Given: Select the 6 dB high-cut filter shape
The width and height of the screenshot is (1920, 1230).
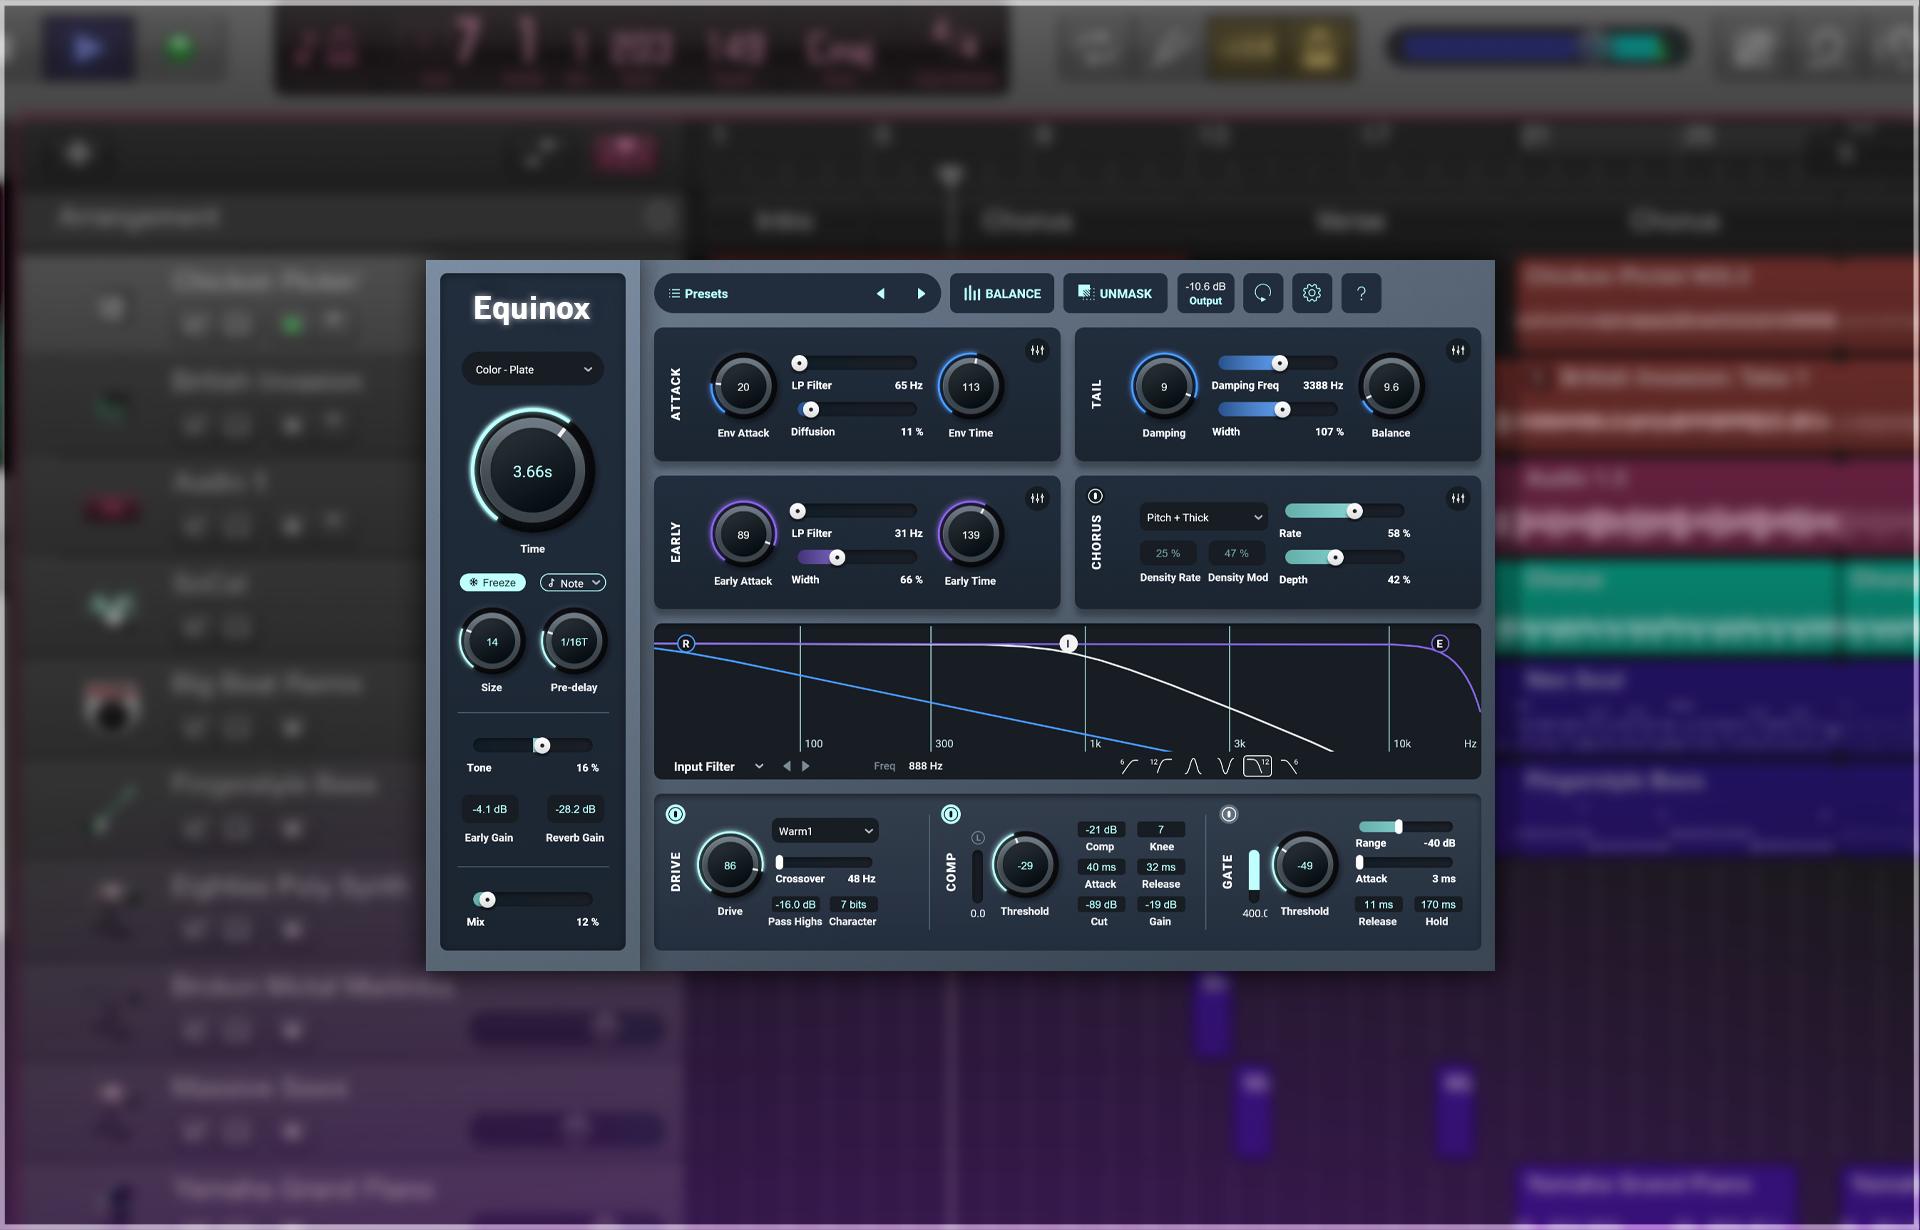Looking at the screenshot, I should 1290,766.
